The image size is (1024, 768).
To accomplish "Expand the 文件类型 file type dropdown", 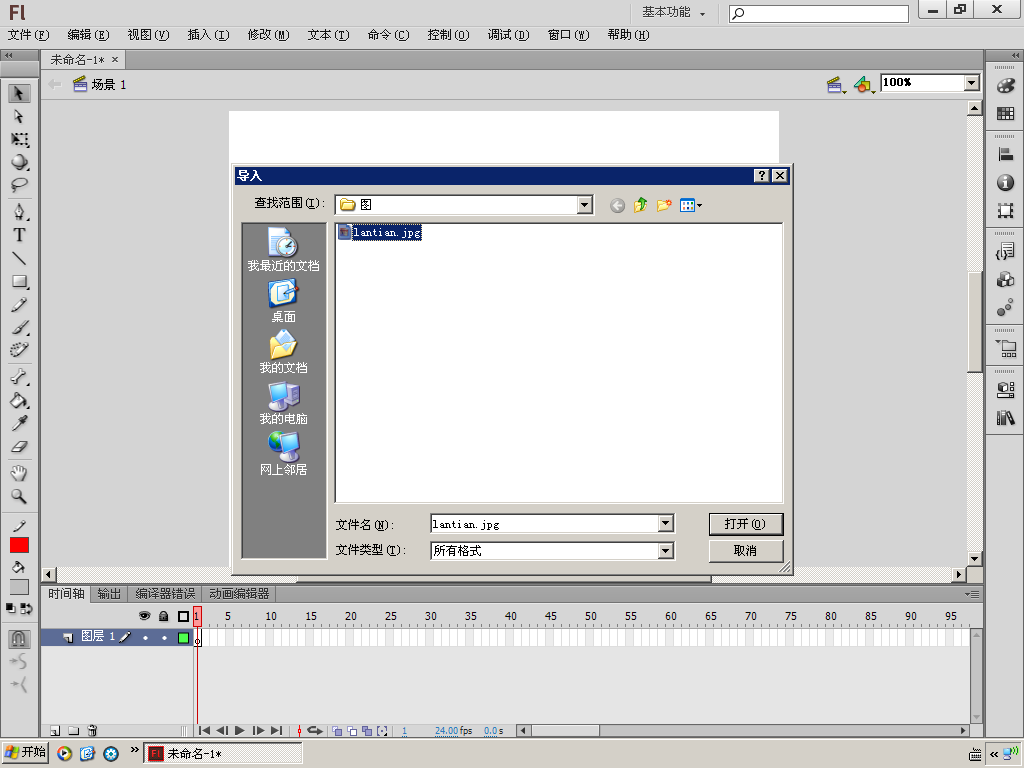I will coord(665,551).
